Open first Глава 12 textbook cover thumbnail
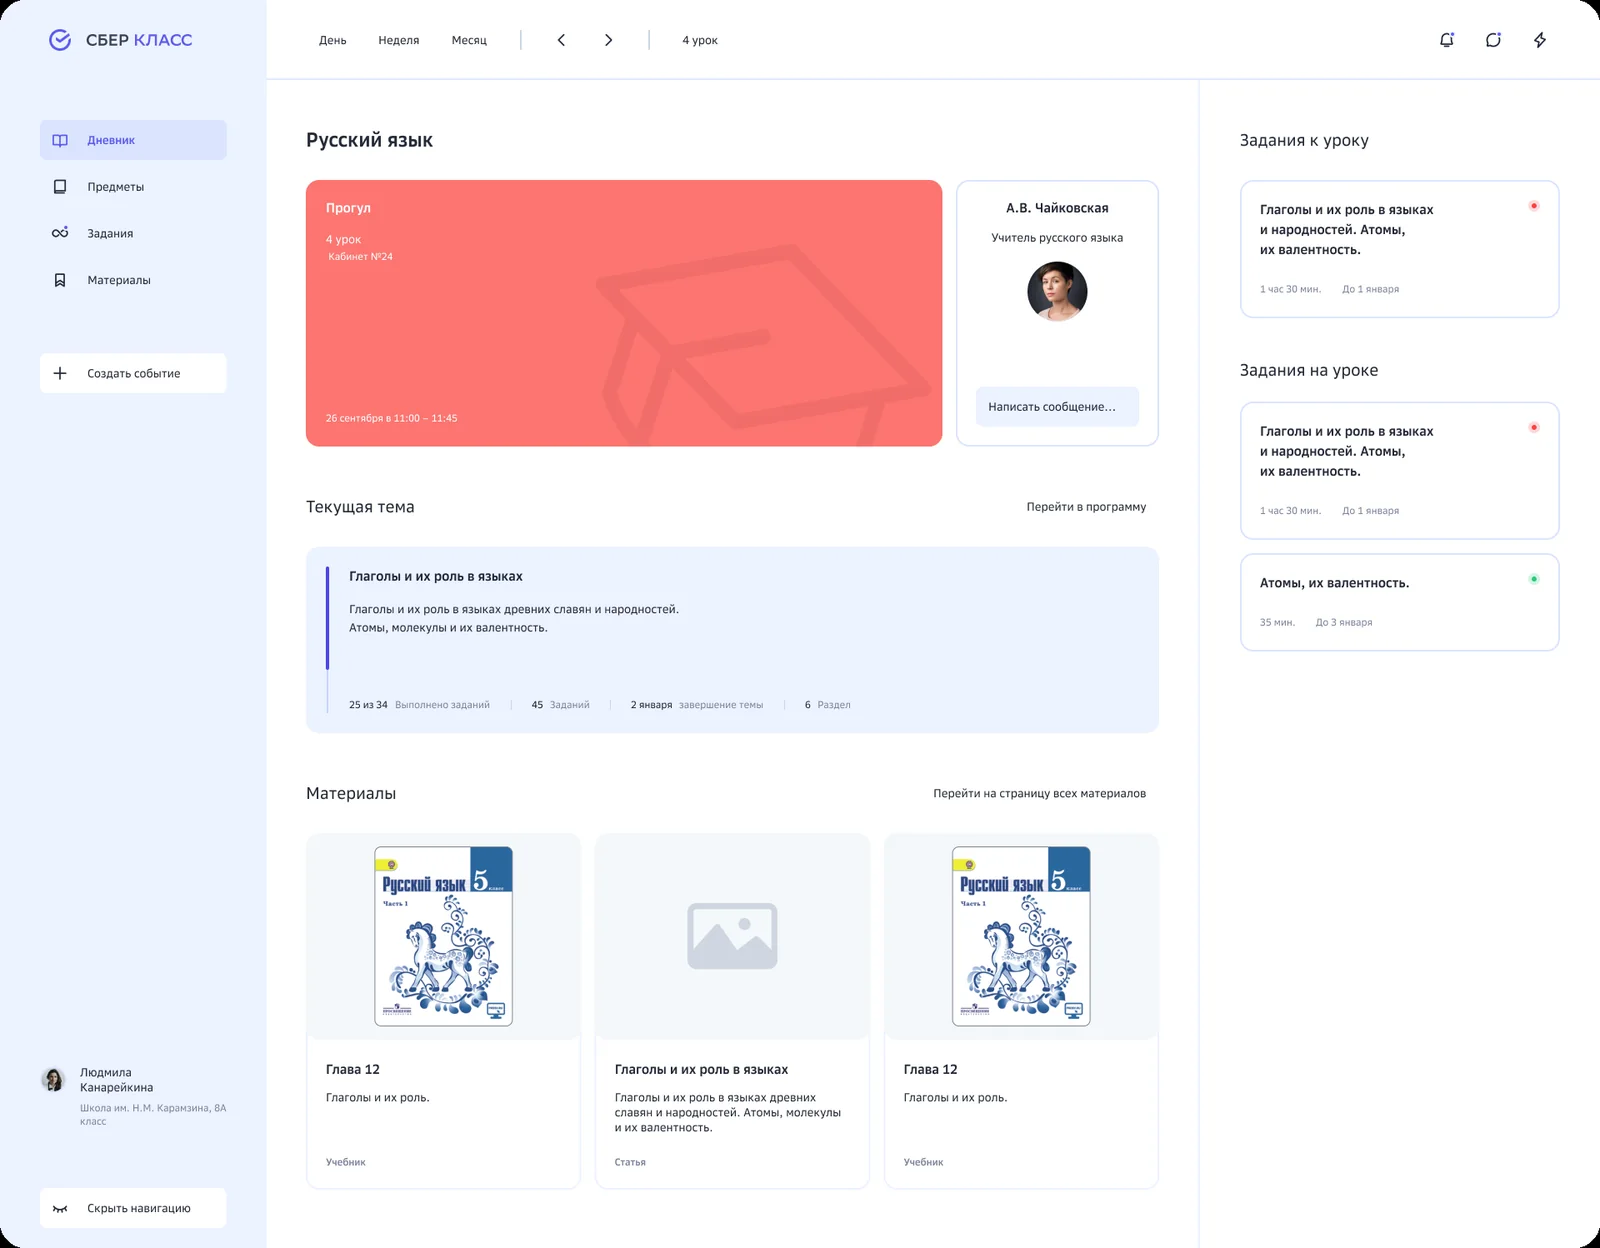This screenshot has height=1248, width=1600. (443, 936)
